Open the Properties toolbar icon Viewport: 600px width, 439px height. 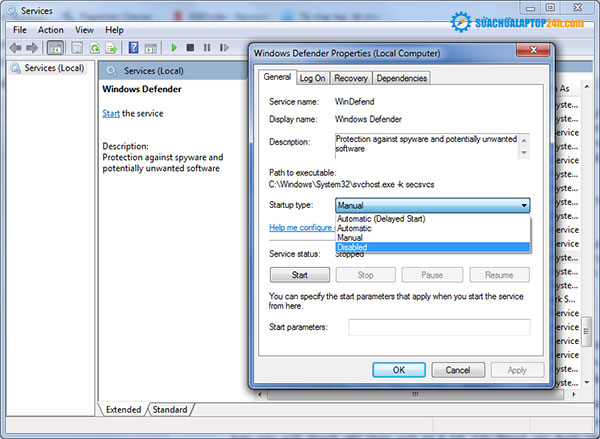tap(77, 48)
